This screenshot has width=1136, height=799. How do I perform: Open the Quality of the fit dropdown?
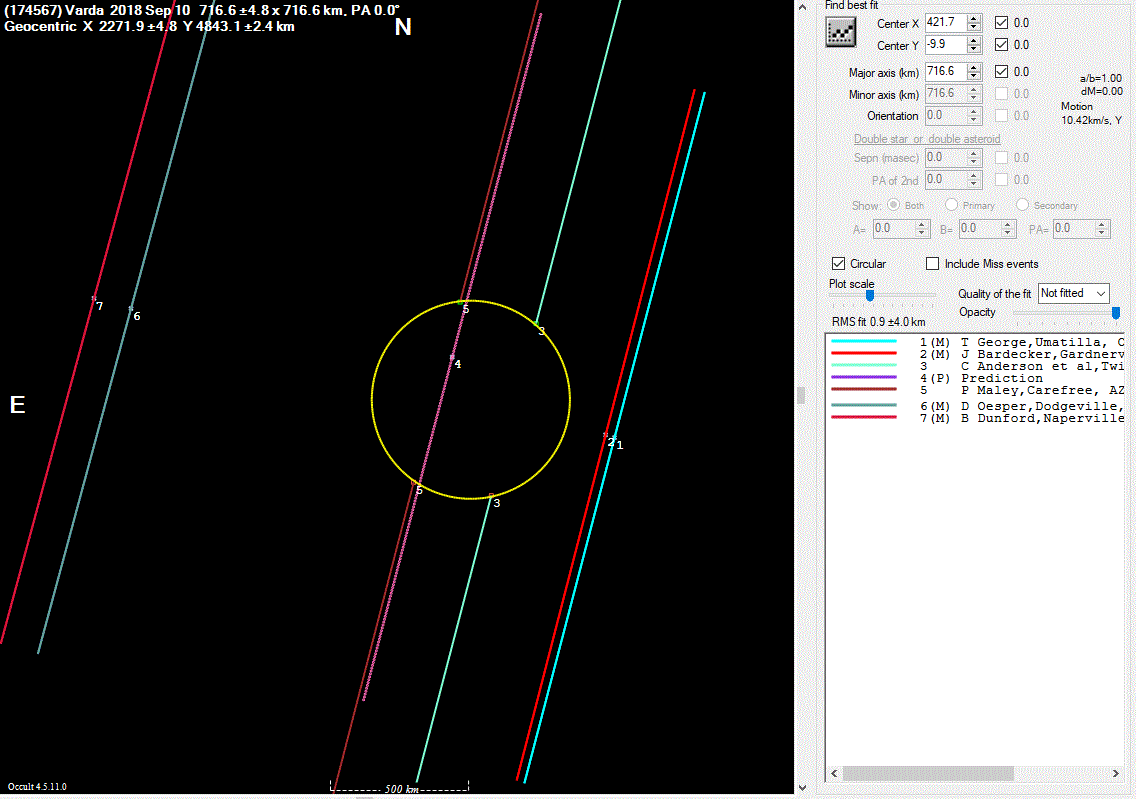click(1074, 293)
